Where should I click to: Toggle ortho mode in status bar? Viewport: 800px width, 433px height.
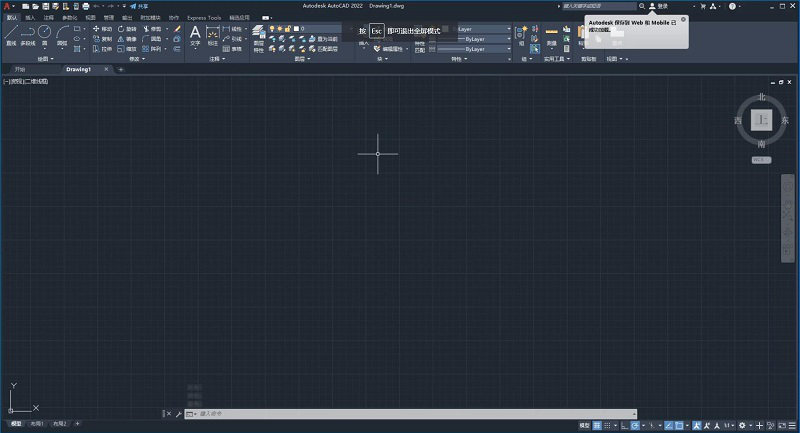[x=624, y=425]
